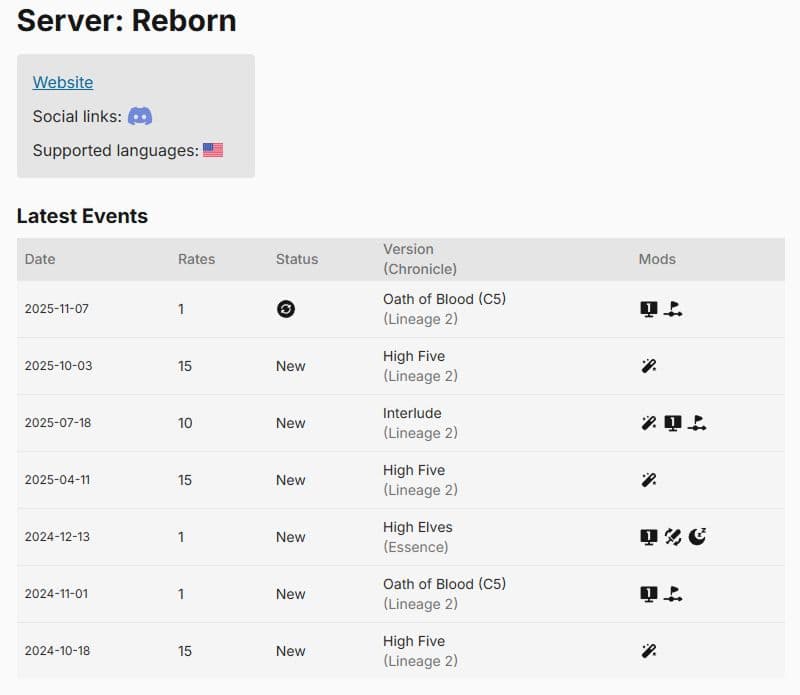The height and width of the screenshot is (695, 800).
Task: Click the monitor icon in the 2025-11-07 row
Action: click(x=649, y=309)
